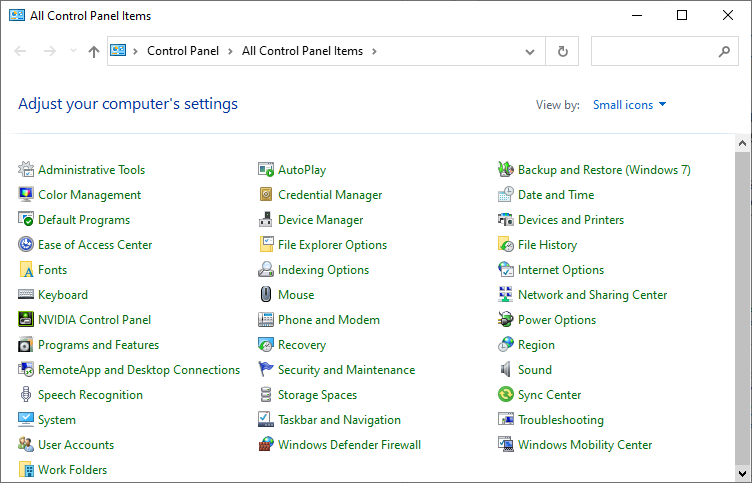Viewport: 752px width, 483px height.
Task: Click the Region globe icon
Action: [x=506, y=344]
